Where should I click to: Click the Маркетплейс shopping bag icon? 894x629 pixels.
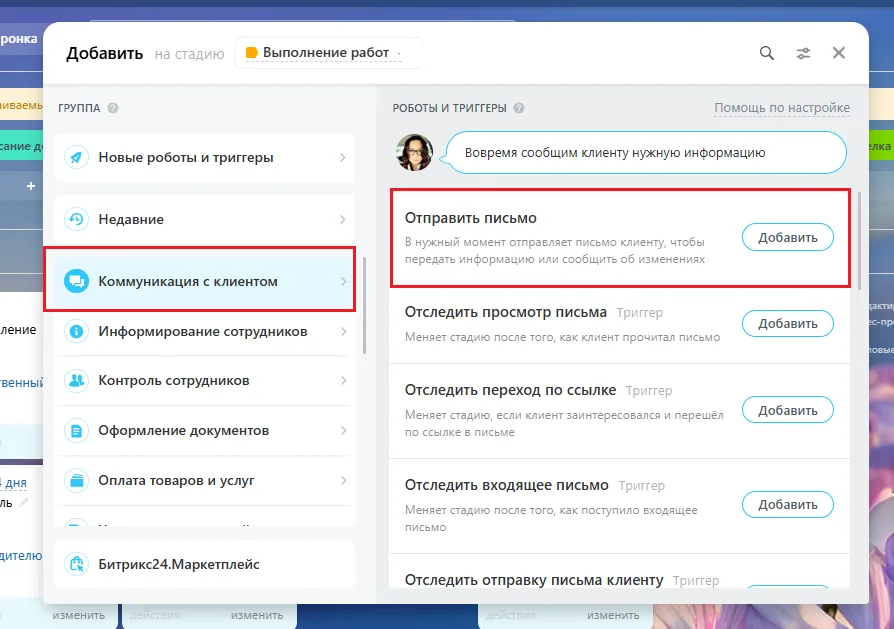point(76,564)
